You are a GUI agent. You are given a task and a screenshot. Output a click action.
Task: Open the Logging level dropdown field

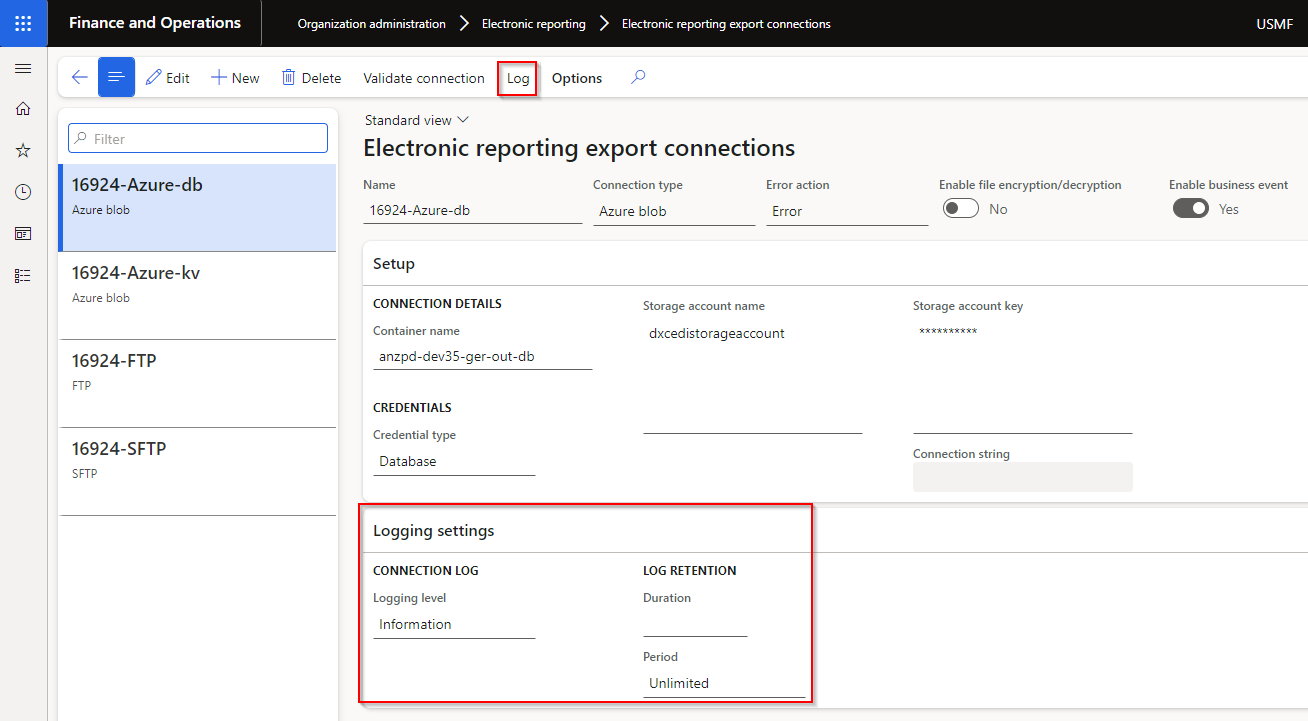tap(453, 625)
